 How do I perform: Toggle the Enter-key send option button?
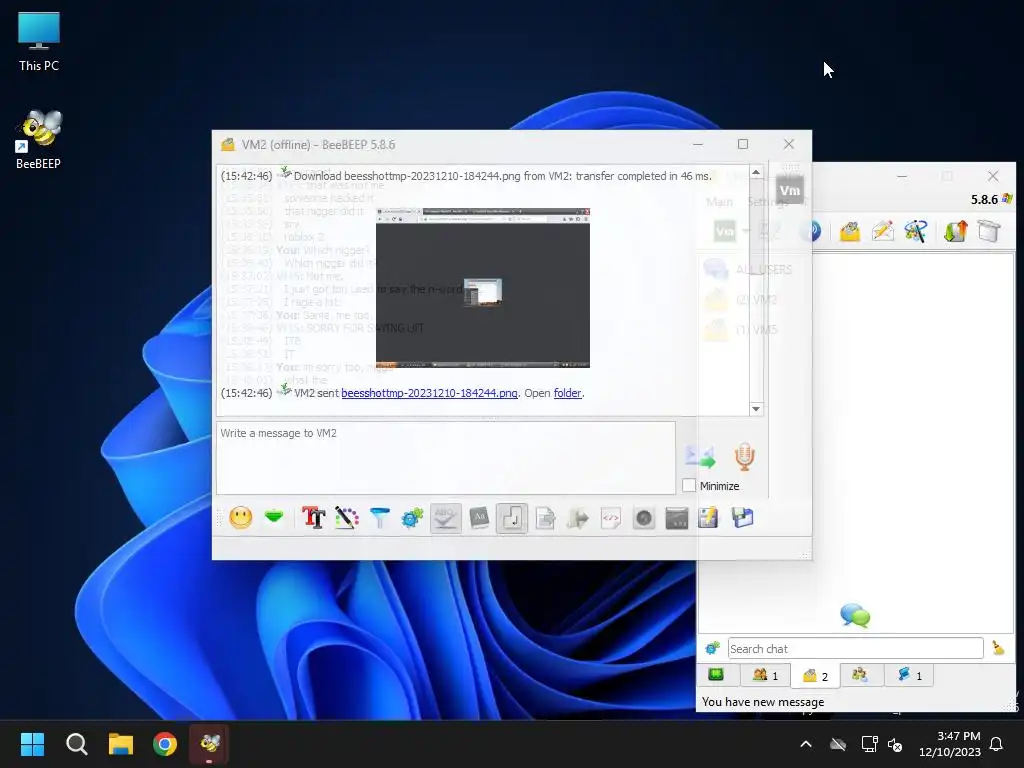point(512,518)
